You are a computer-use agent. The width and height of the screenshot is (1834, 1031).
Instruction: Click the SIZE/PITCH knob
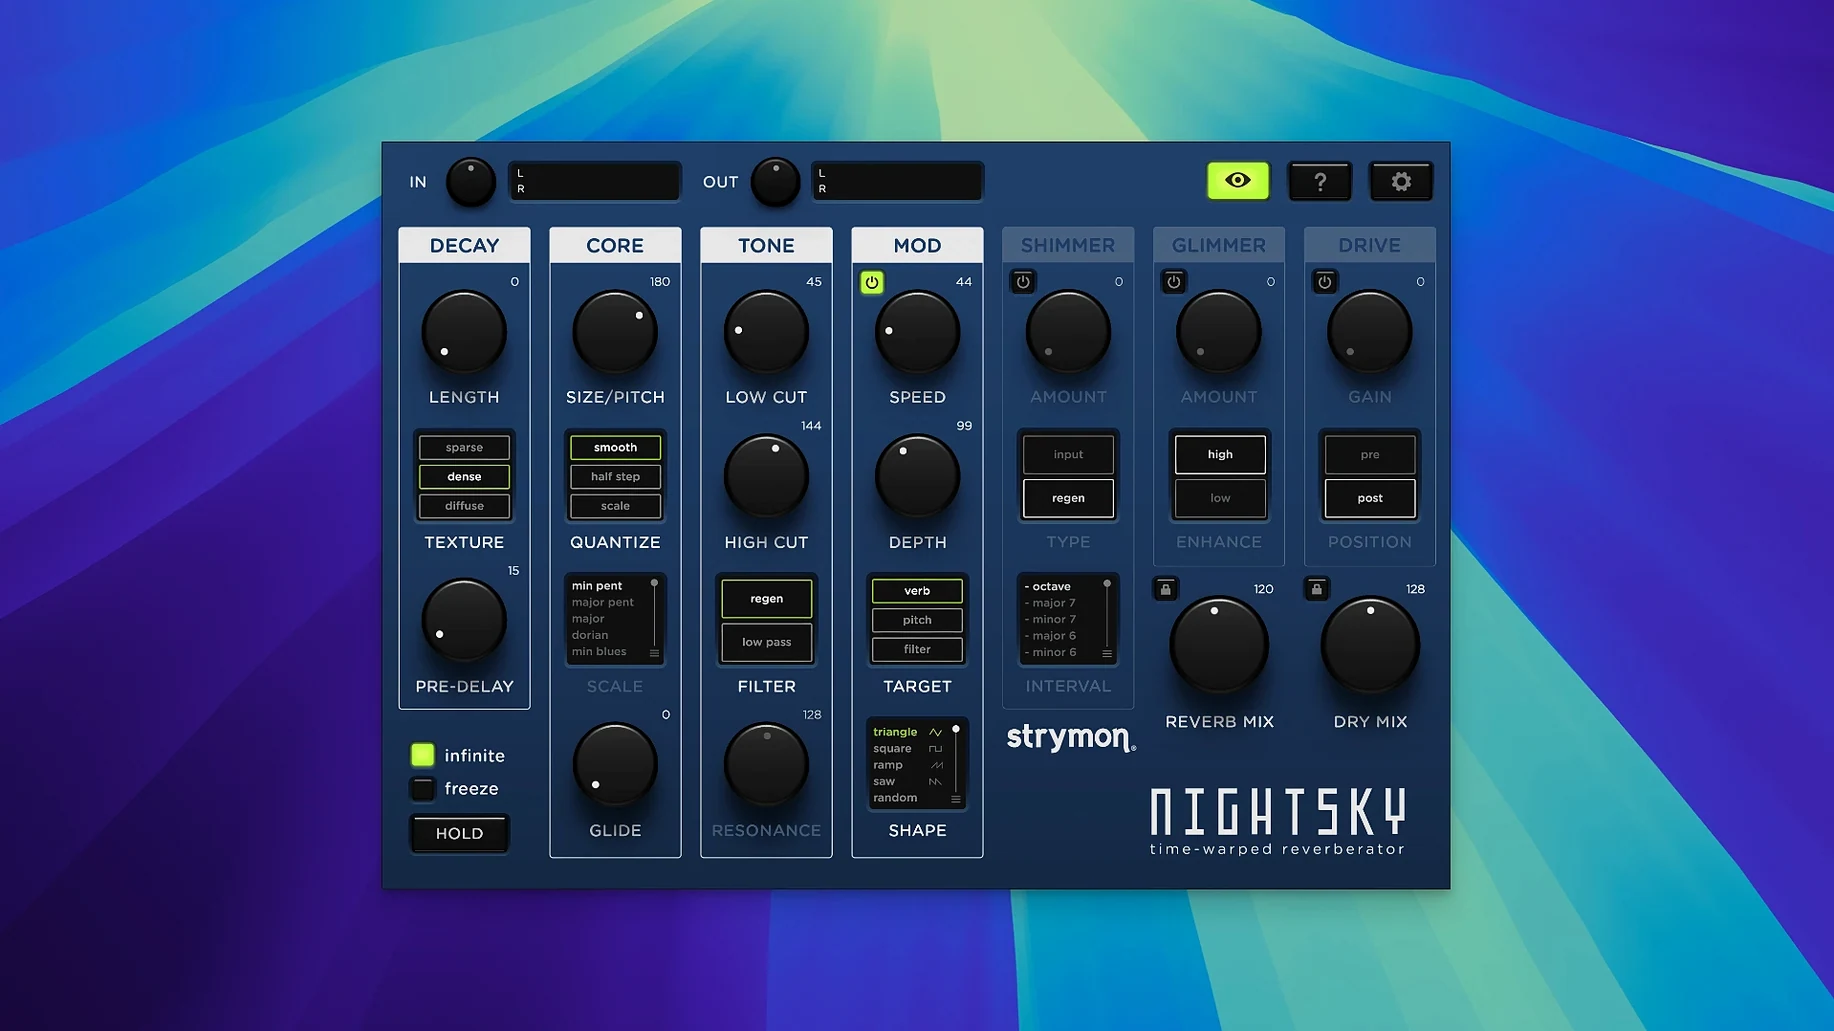click(615, 333)
